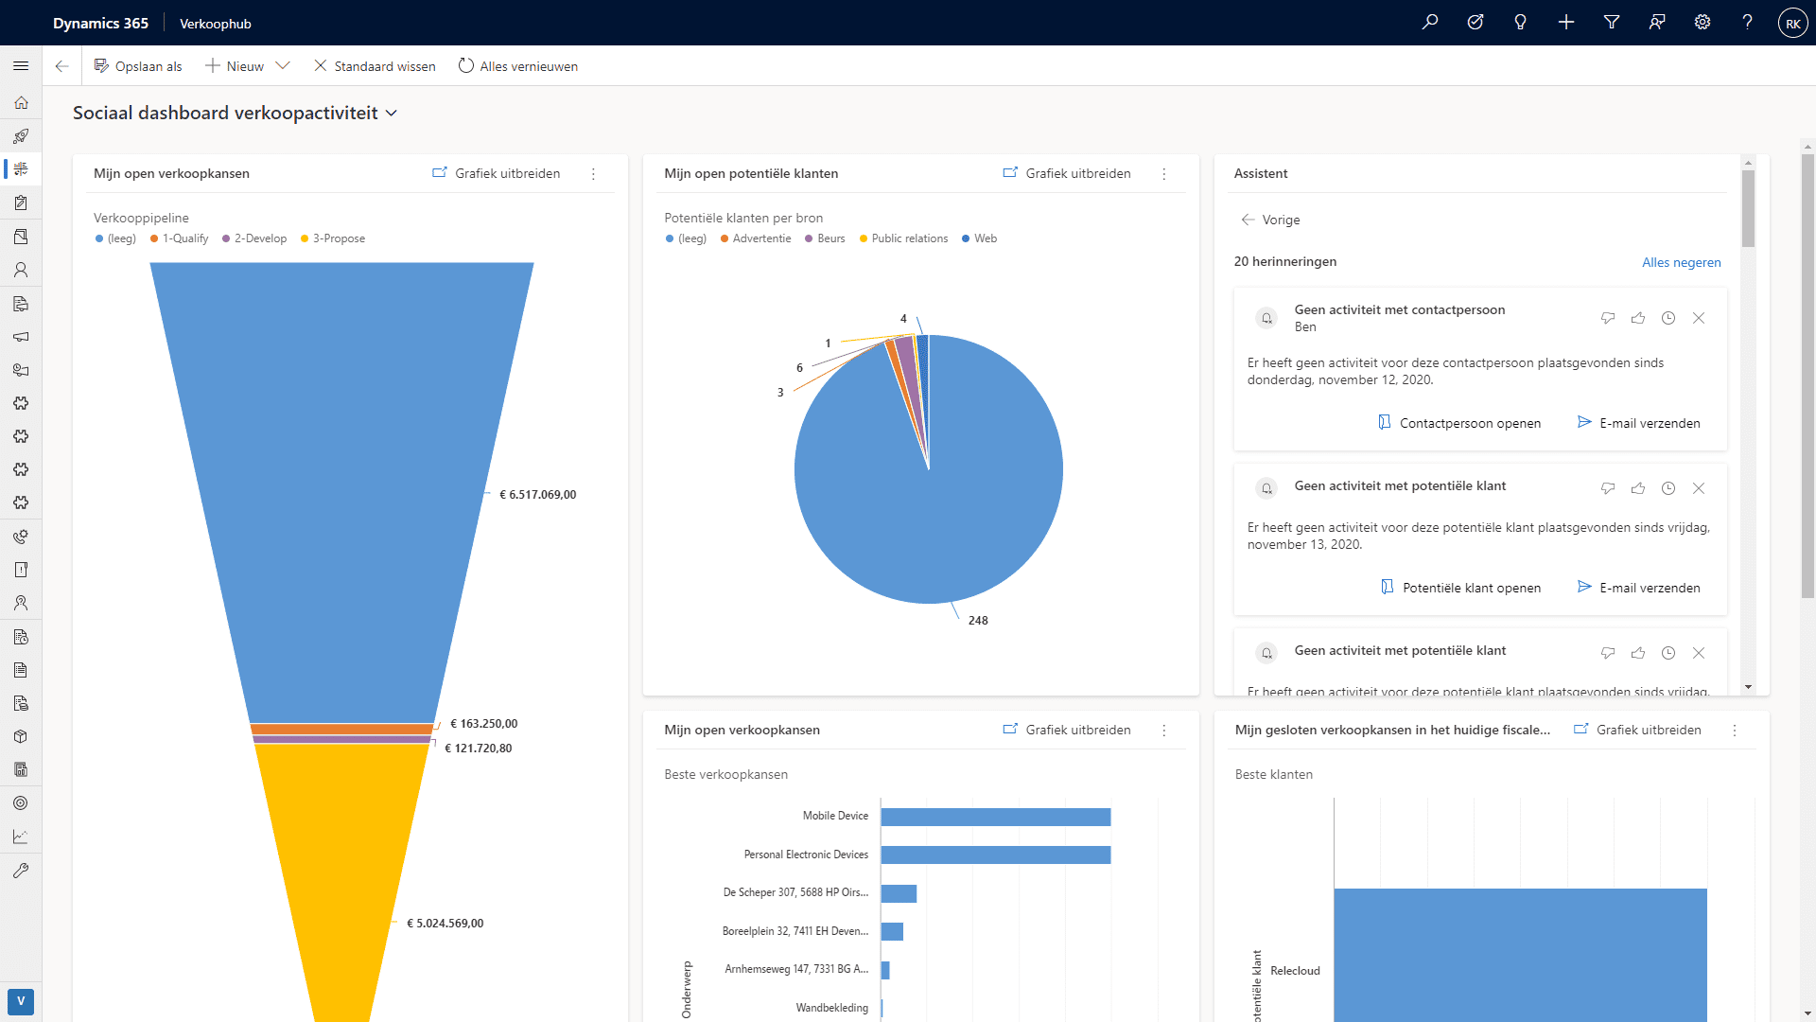Click the page vertical scrollbar thumb
The height and width of the screenshot is (1022, 1816).
click(1808, 376)
